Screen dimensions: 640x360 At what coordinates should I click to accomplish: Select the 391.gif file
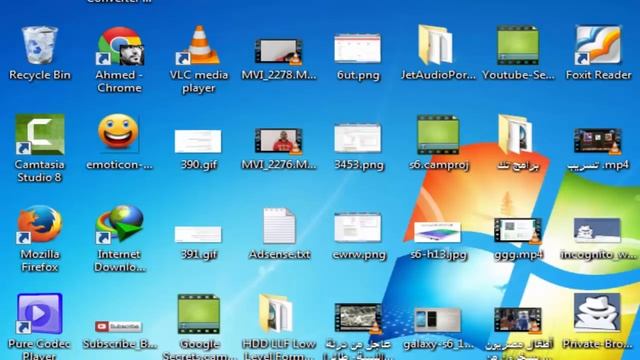198,235
